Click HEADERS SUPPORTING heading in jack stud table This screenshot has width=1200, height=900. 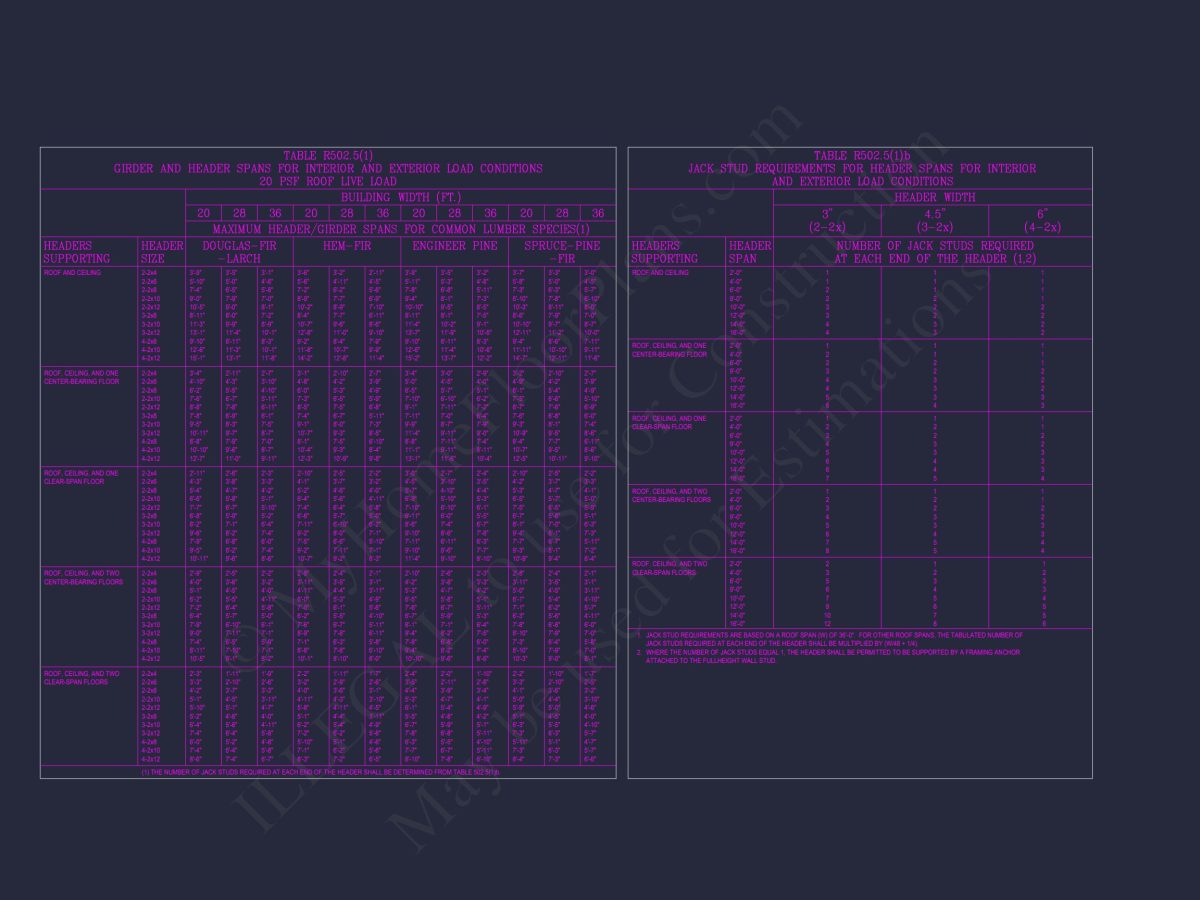(x=664, y=252)
